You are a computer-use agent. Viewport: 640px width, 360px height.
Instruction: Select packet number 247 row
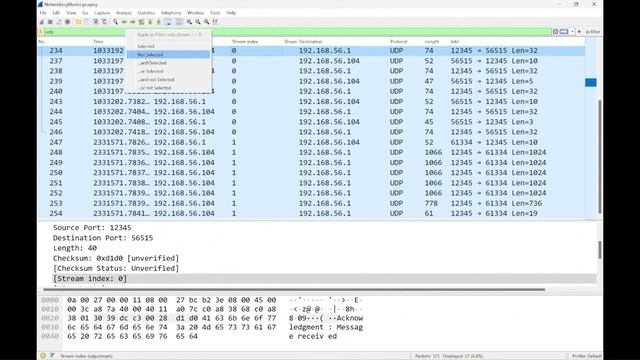311,142
